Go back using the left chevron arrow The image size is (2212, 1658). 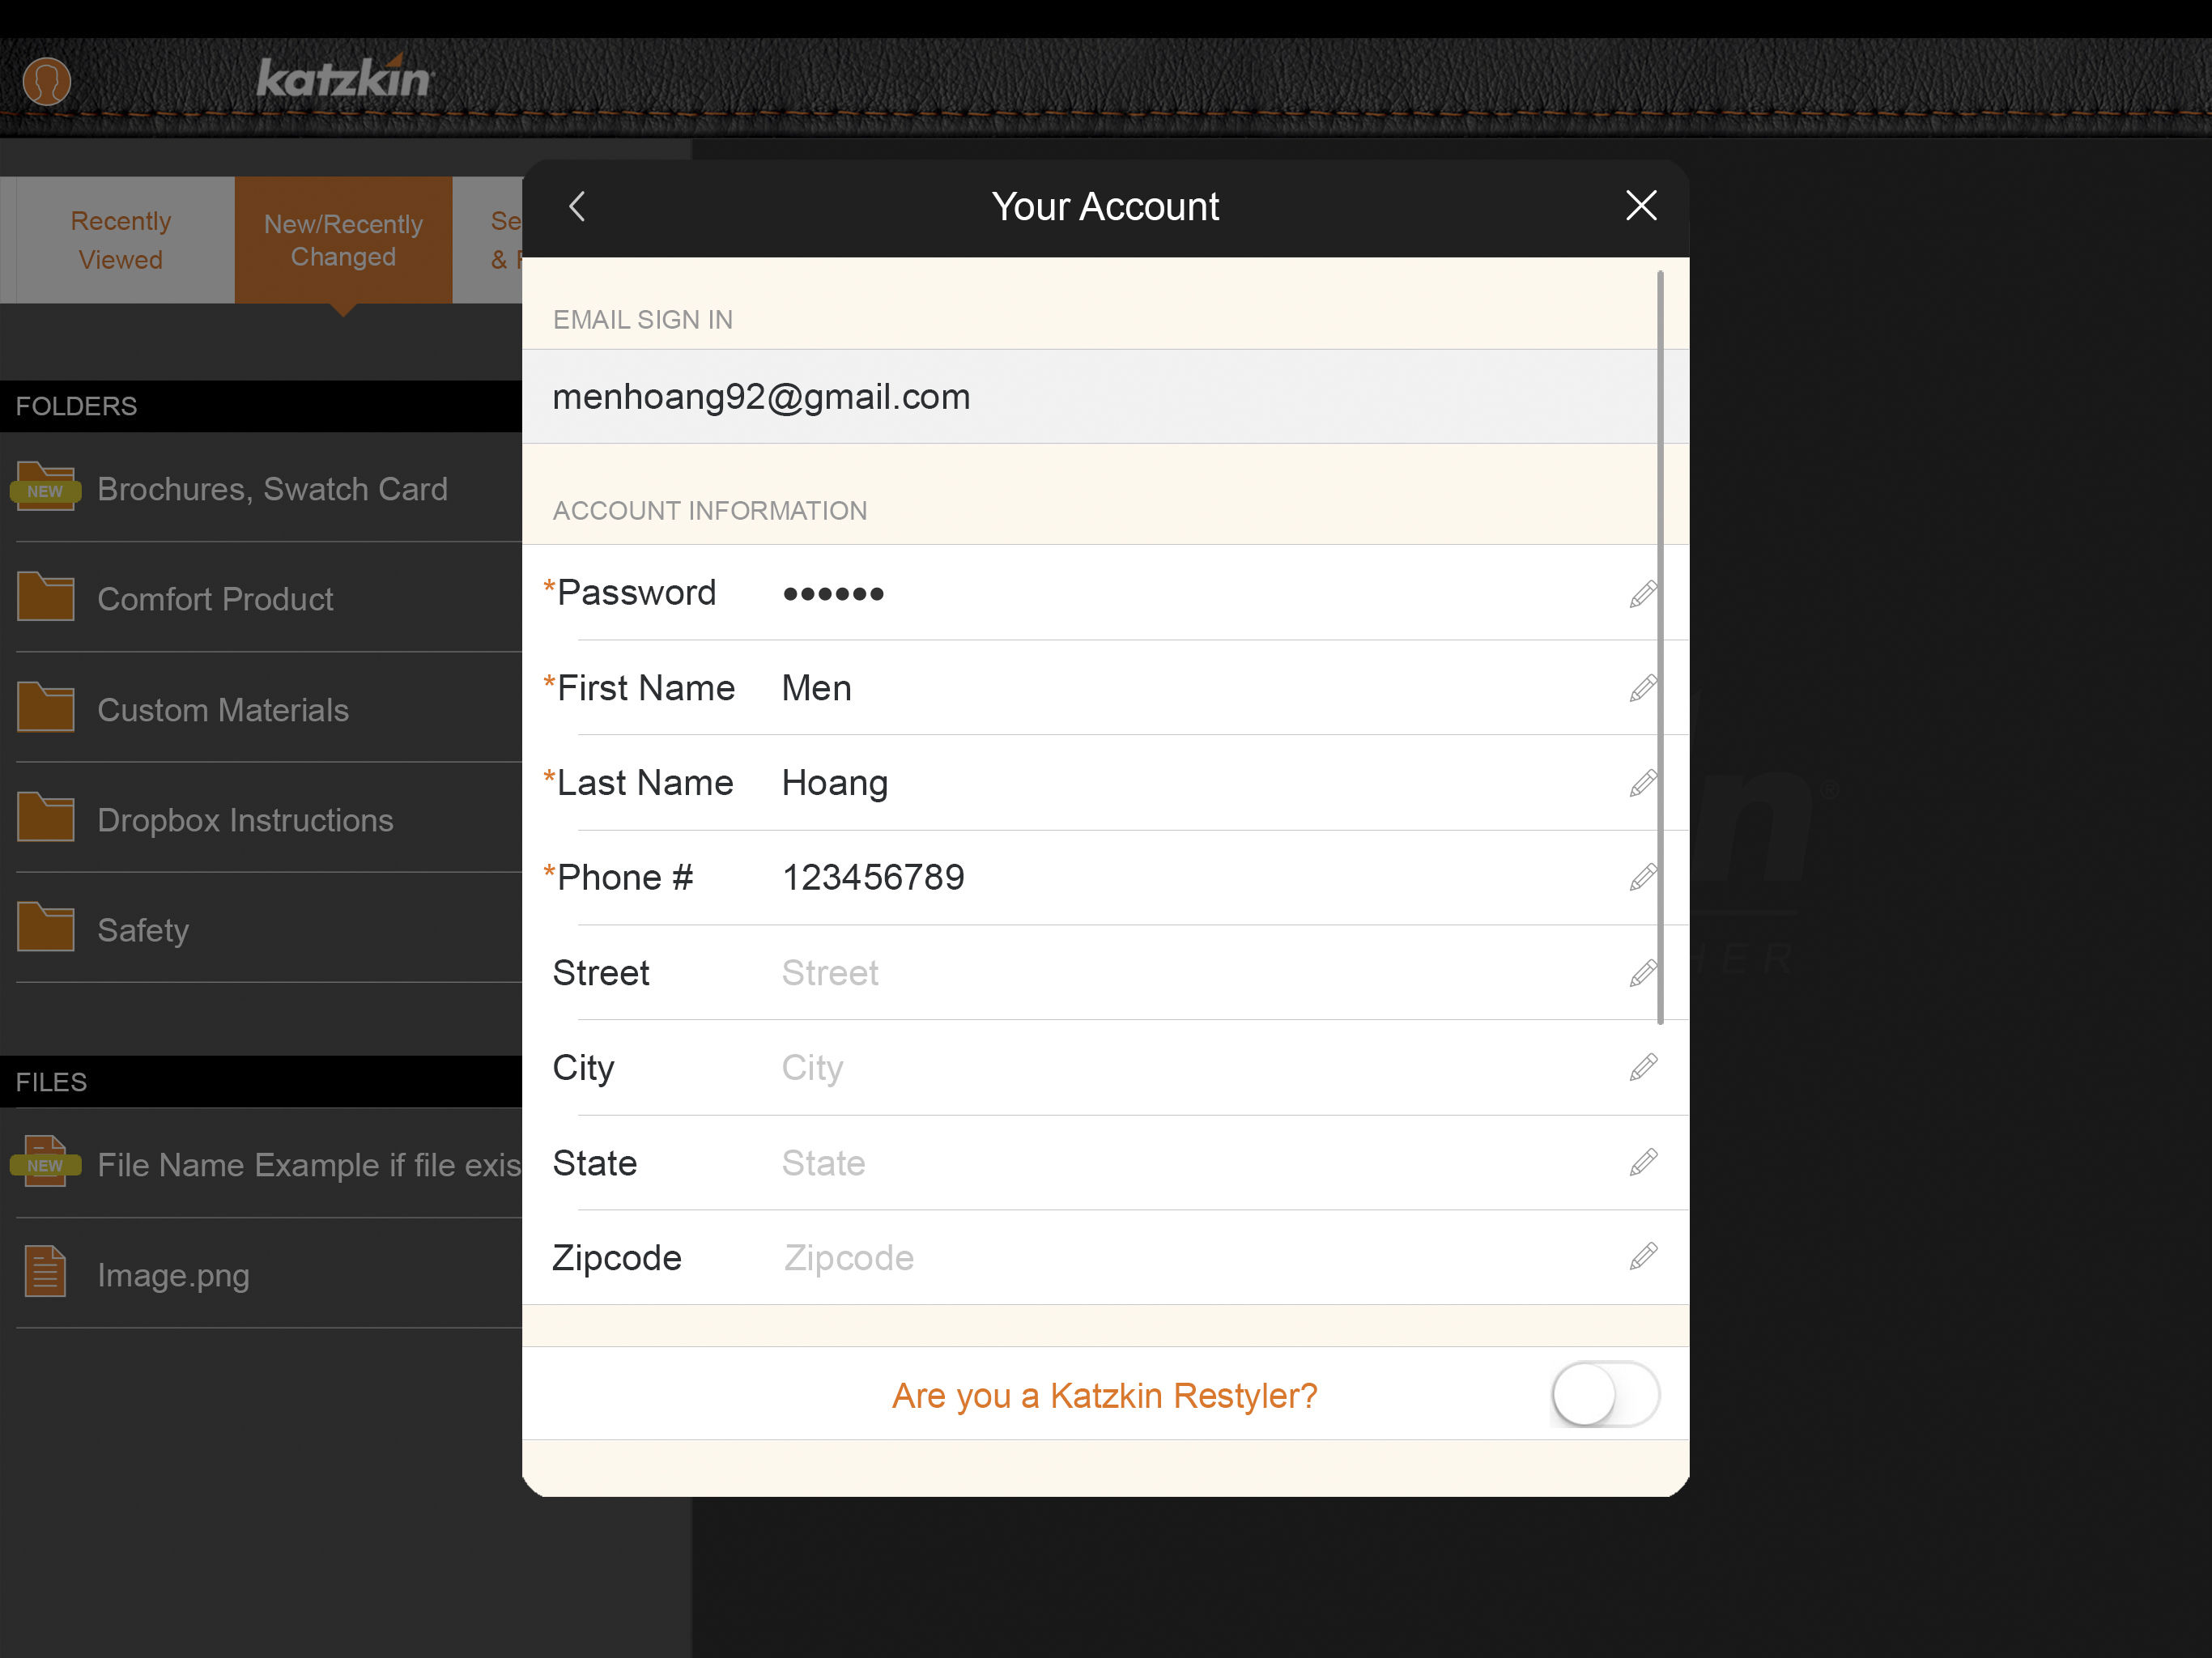click(x=577, y=207)
